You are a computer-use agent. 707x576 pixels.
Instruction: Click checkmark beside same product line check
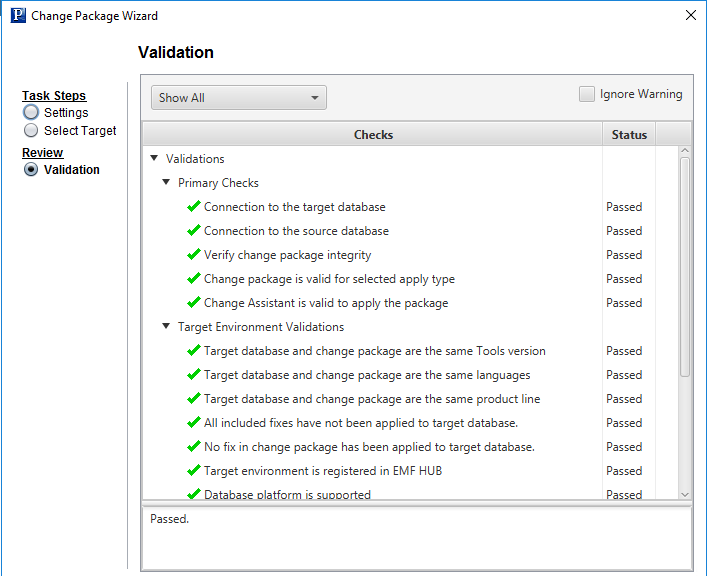coord(194,399)
